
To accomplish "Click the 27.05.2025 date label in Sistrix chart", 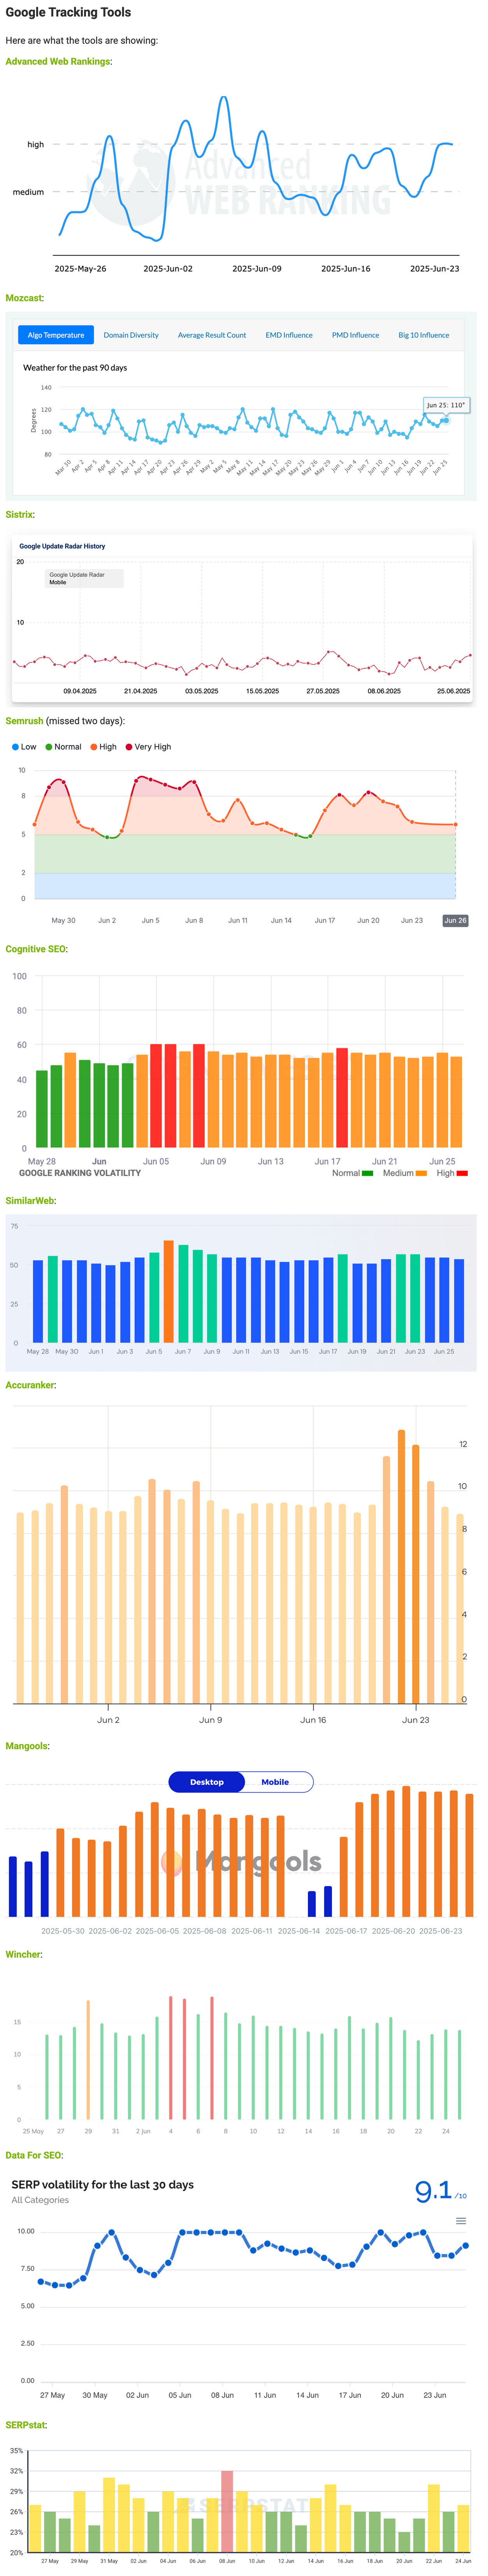I will tap(323, 691).
